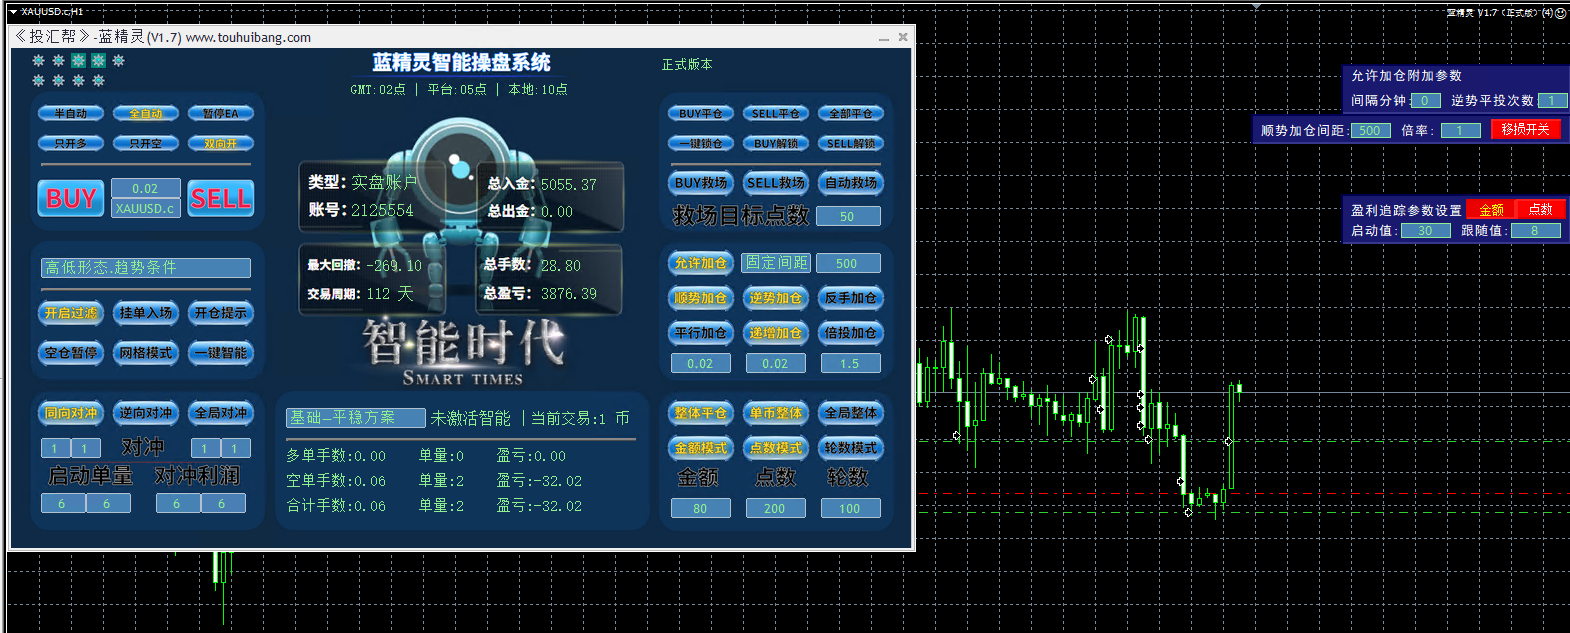Enable 只开空 short-only mode
1570x633 pixels.
(146, 144)
